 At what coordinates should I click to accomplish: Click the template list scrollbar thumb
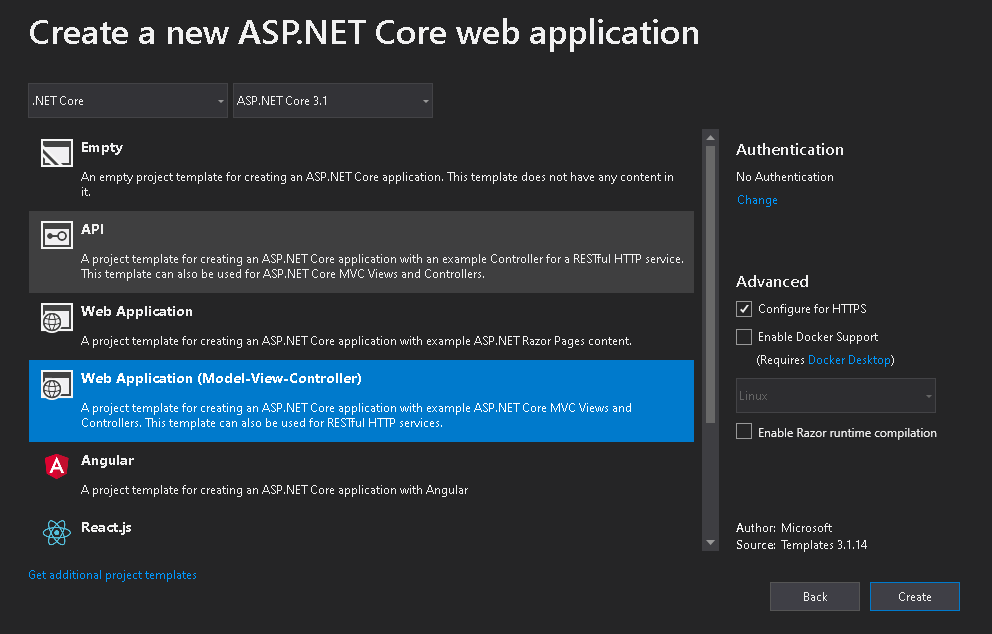tap(710, 285)
